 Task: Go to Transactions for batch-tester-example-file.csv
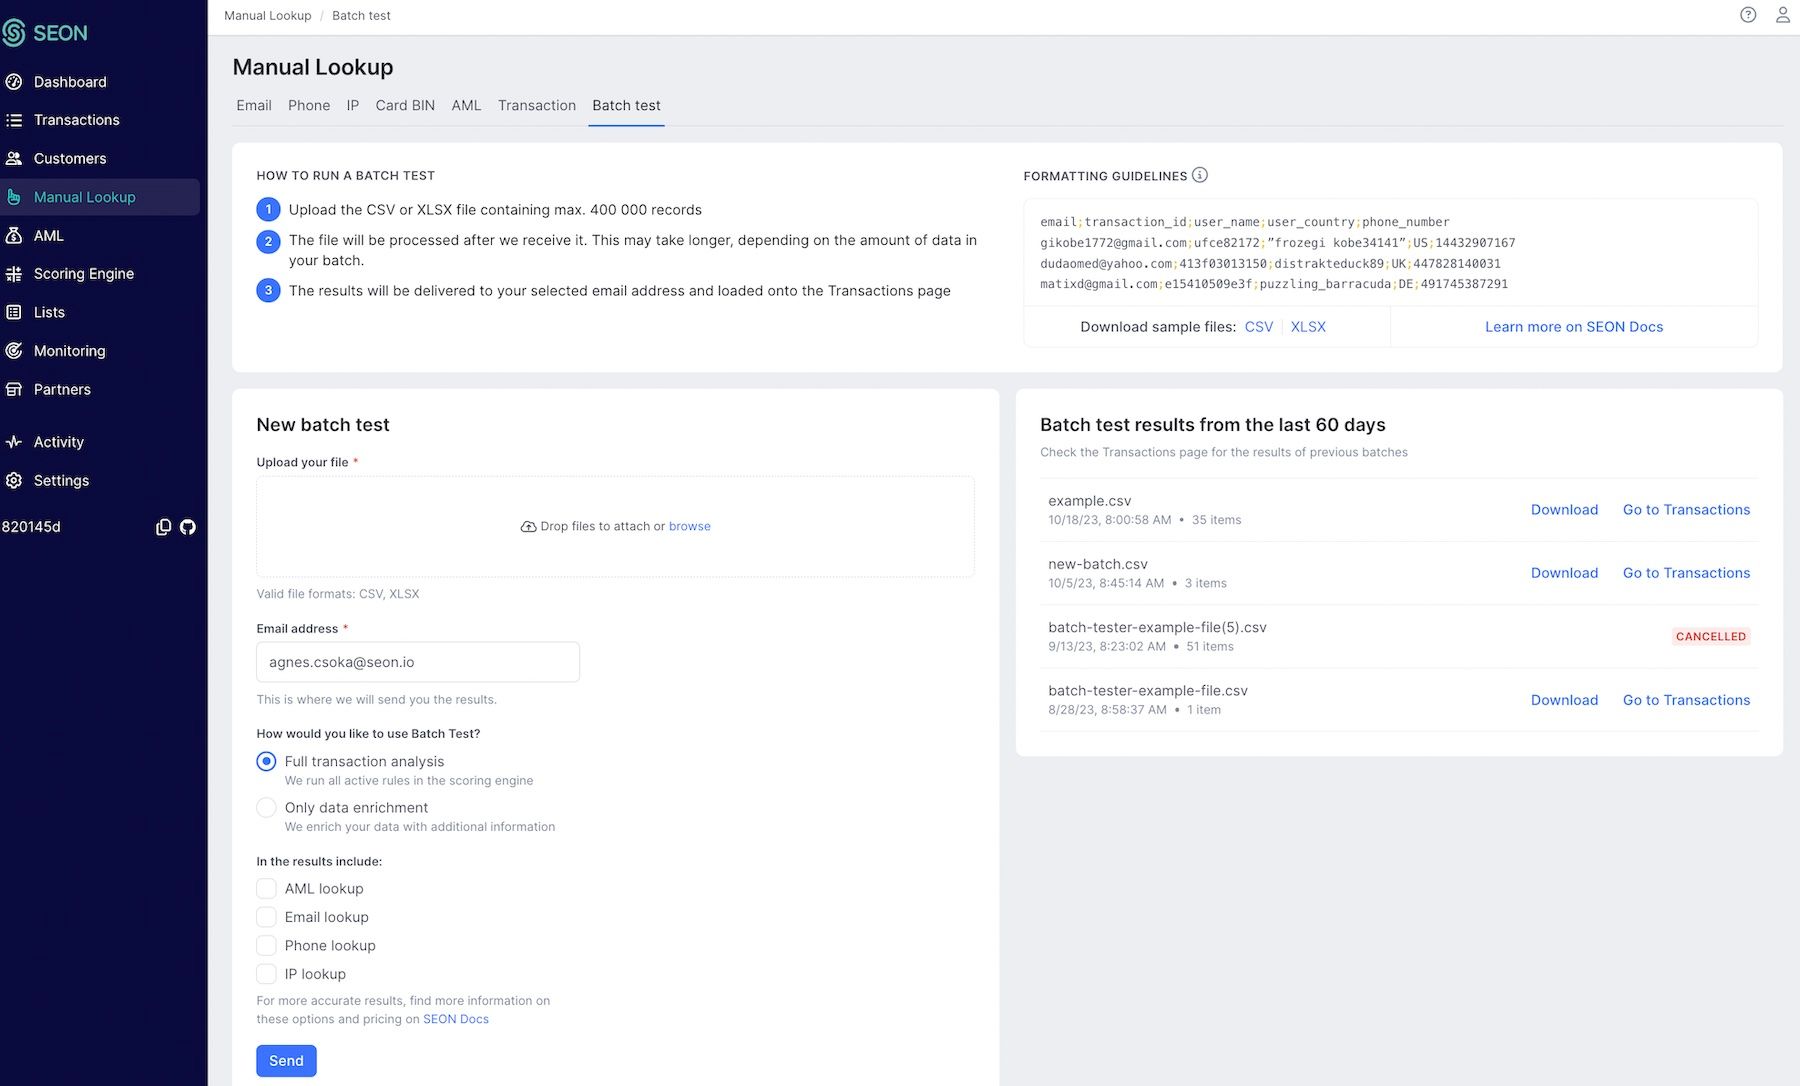(1686, 700)
